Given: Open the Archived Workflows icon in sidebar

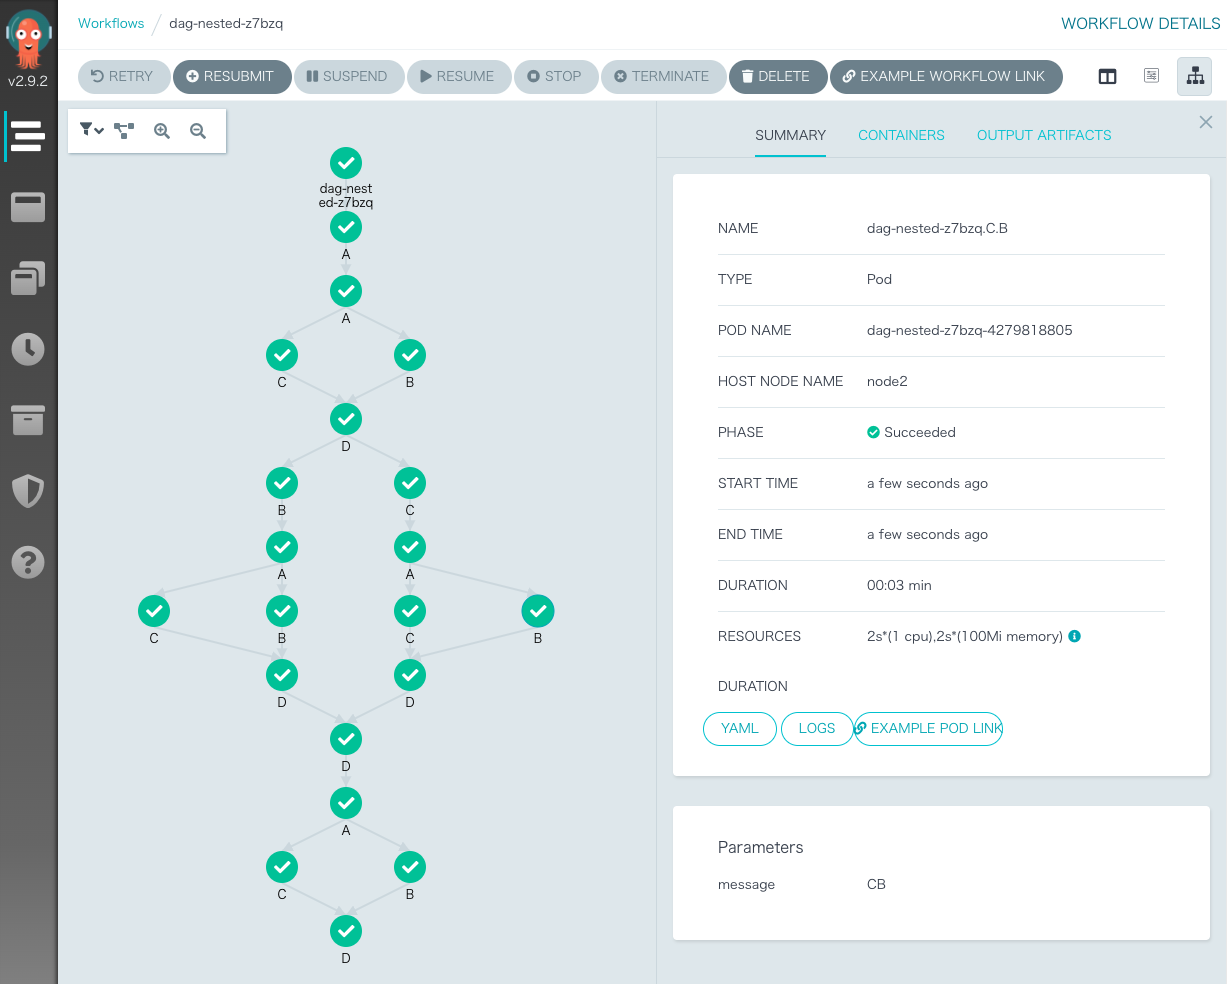Looking at the screenshot, I should click(28, 420).
